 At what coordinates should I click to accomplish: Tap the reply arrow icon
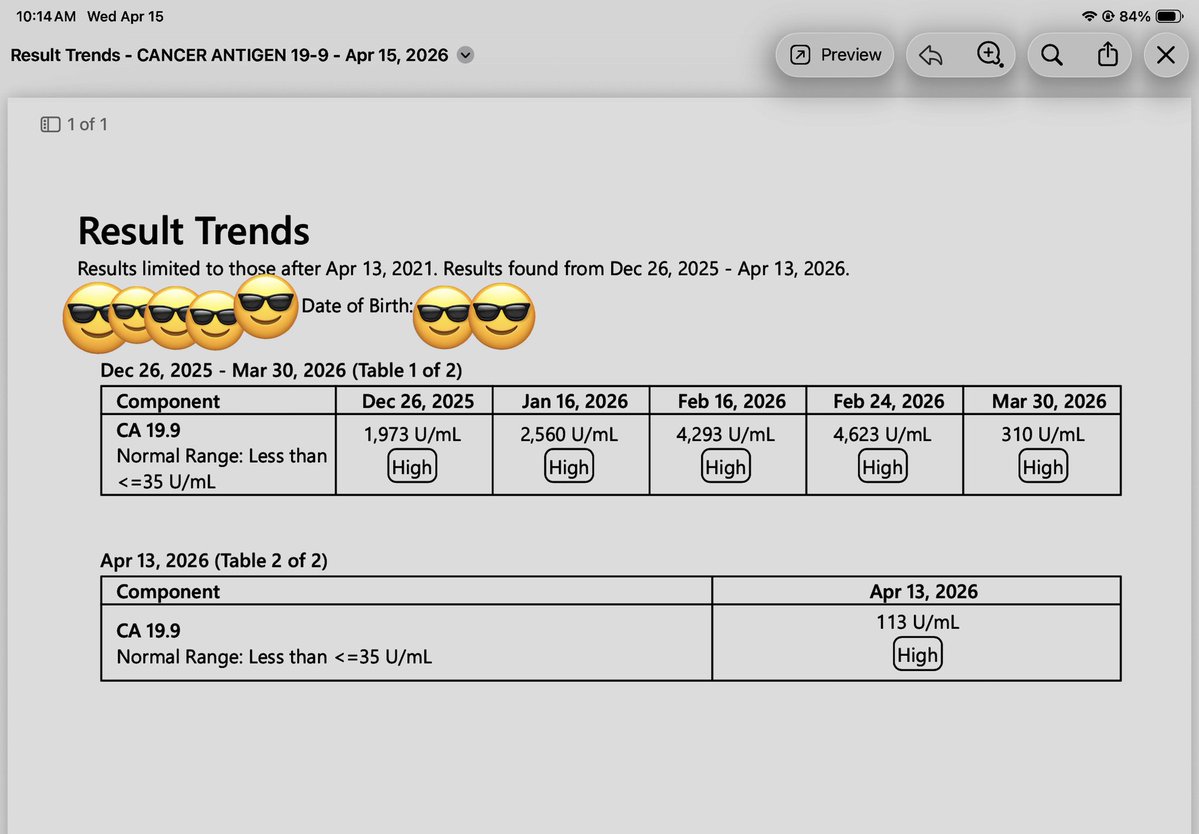(x=931, y=55)
